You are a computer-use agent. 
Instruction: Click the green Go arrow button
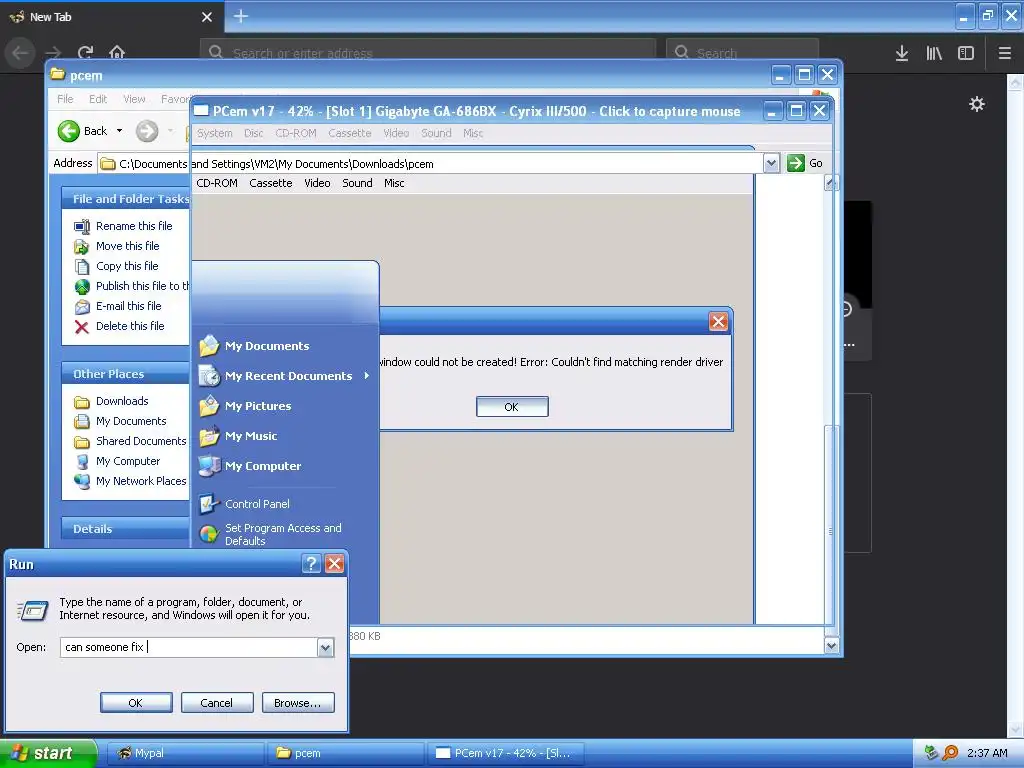795,163
